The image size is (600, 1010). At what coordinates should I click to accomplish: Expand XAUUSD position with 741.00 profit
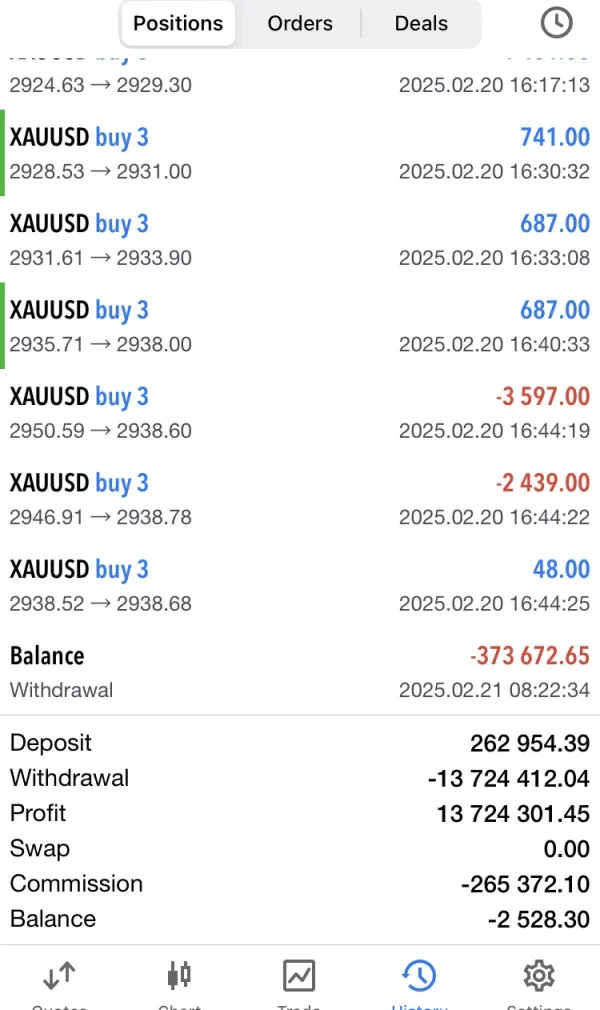tap(300, 154)
